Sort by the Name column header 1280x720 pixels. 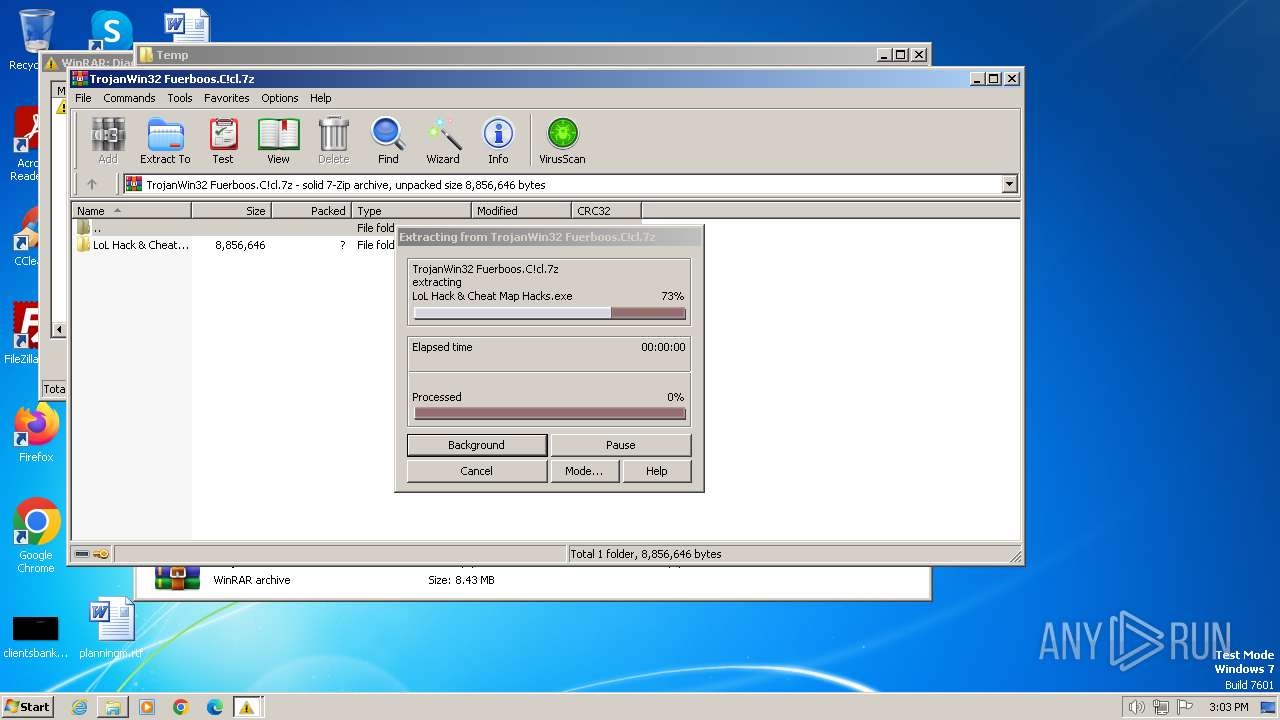(x=131, y=211)
